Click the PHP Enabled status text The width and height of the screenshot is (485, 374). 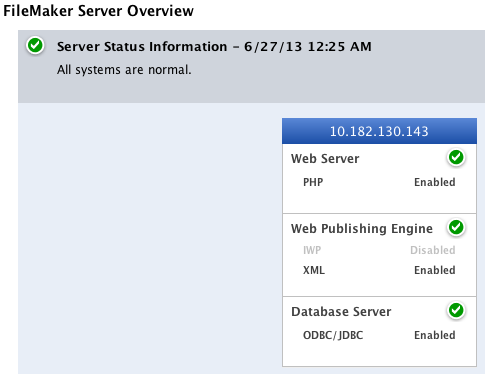click(x=435, y=182)
